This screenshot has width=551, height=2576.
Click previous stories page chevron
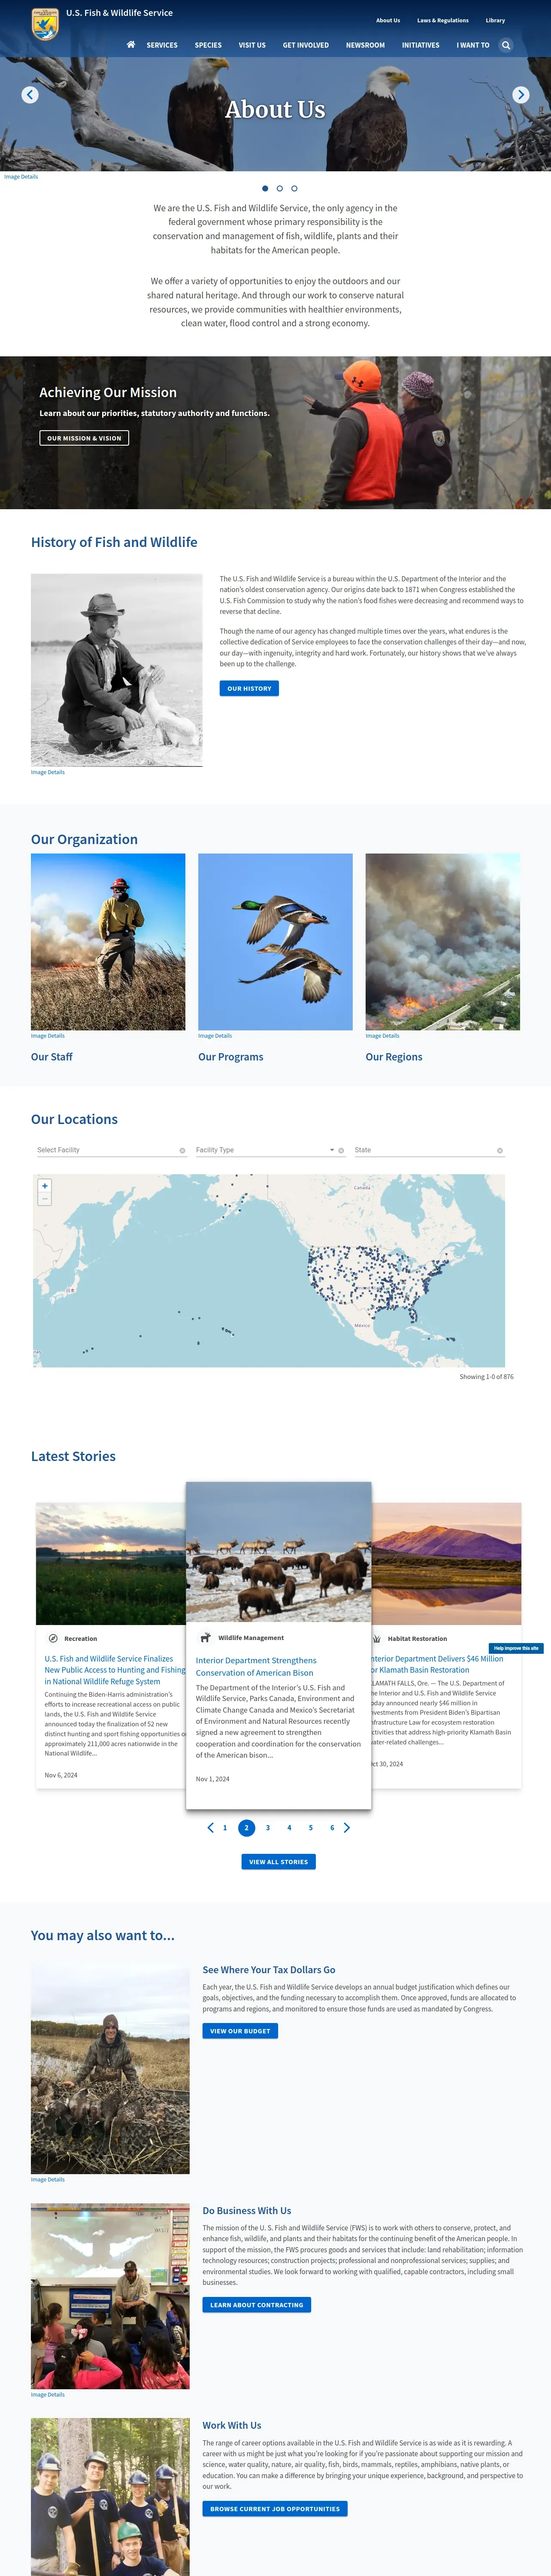pyautogui.click(x=210, y=1828)
